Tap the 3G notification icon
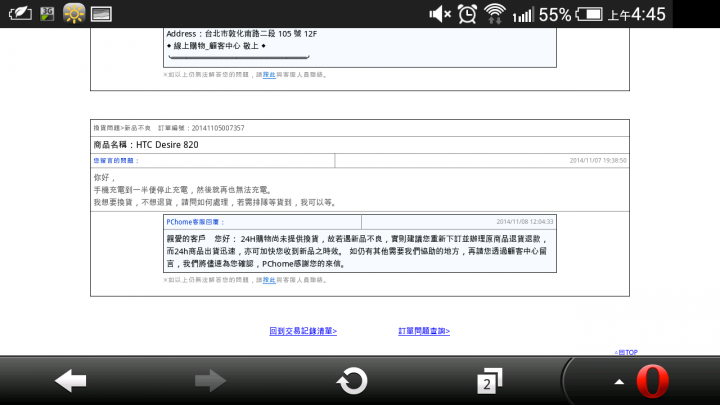The height and width of the screenshot is (405, 720). tap(47, 14)
